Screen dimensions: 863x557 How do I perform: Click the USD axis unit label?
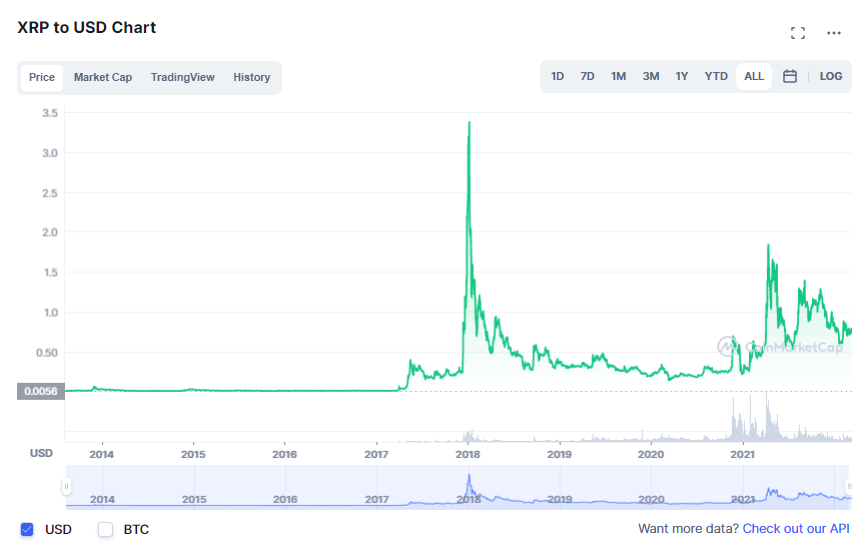coord(41,454)
